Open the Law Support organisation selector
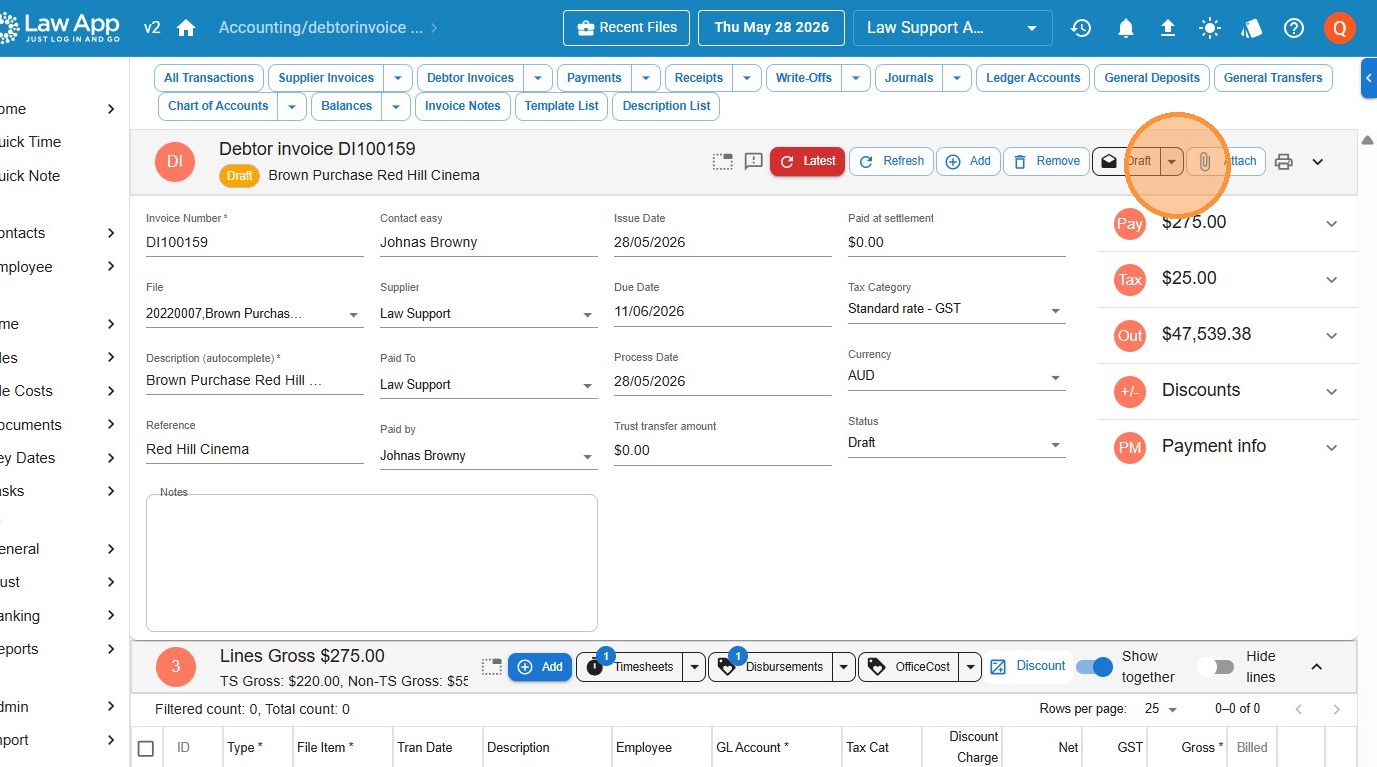 pyautogui.click(x=952, y=28)
